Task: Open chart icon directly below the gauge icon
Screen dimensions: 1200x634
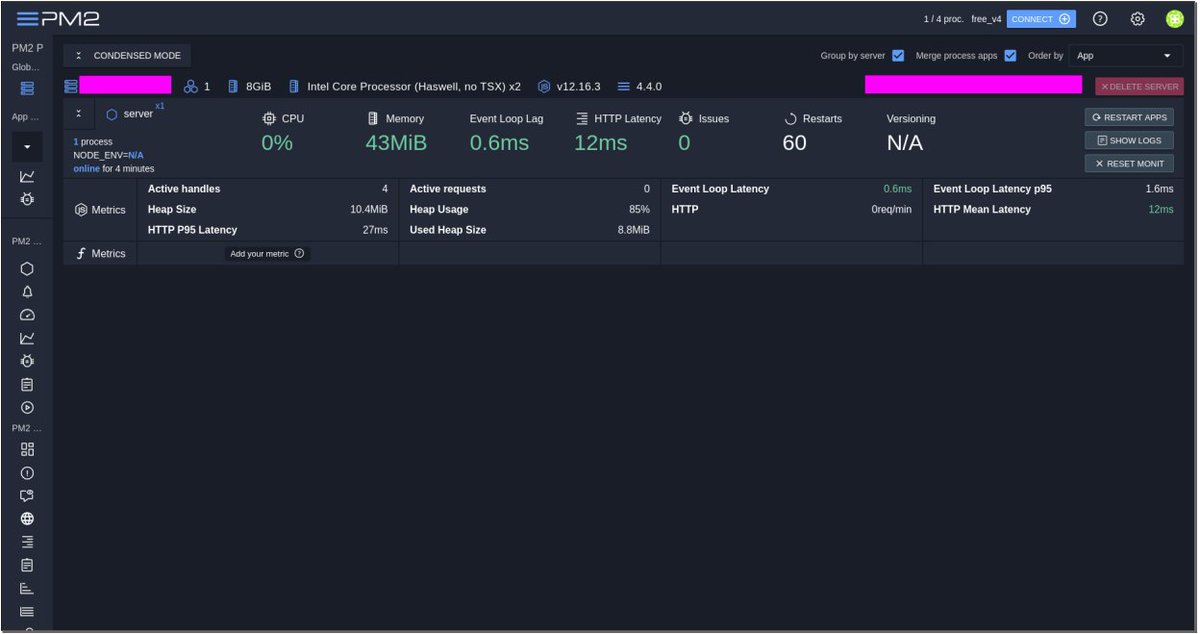Action: tap(27, 338)
